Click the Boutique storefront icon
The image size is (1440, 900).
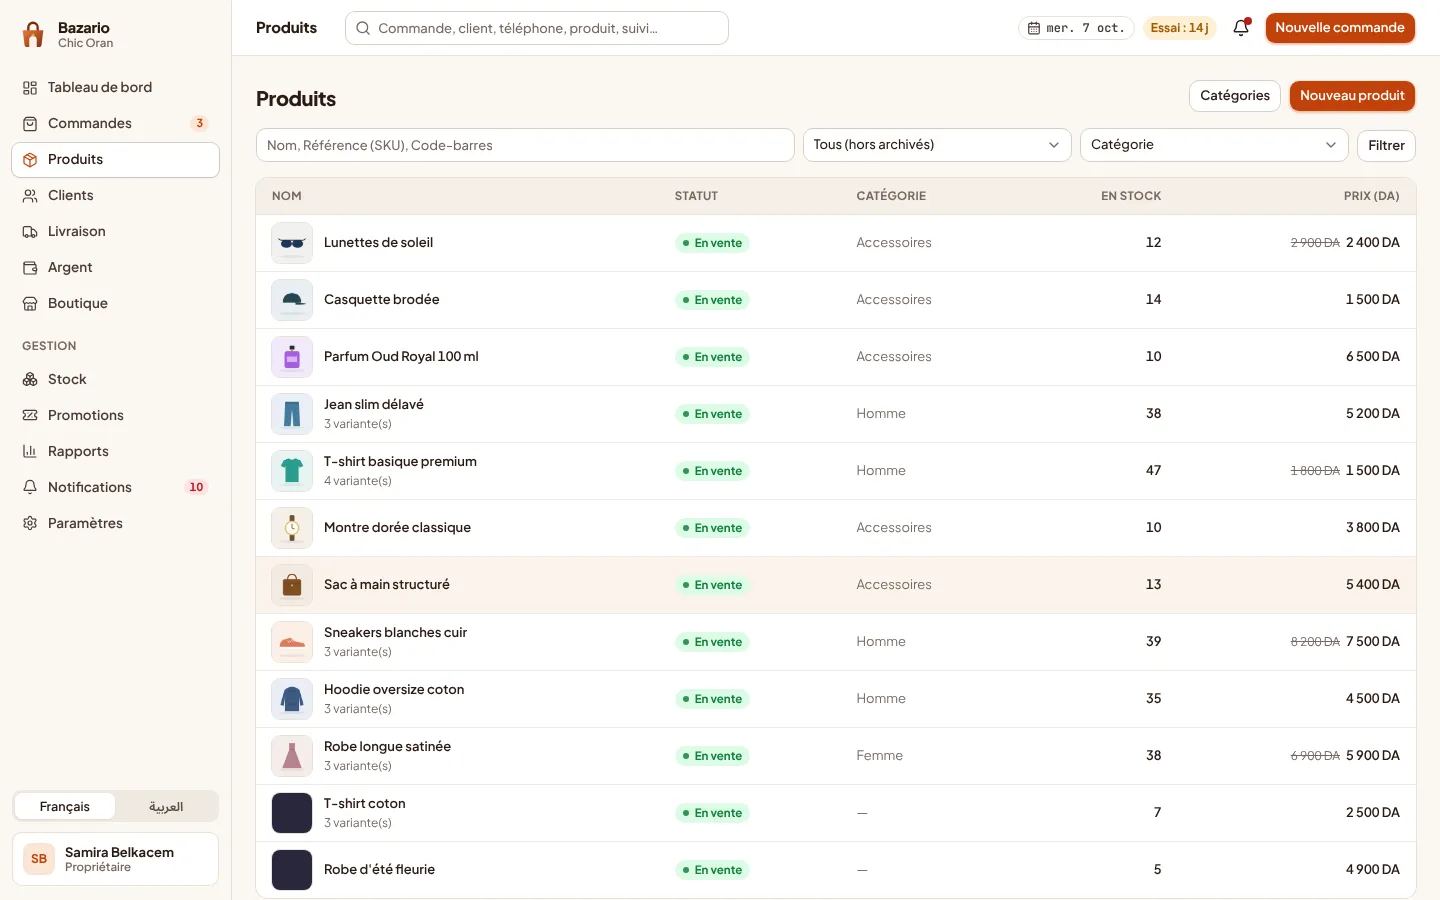[x=30, y=304]
